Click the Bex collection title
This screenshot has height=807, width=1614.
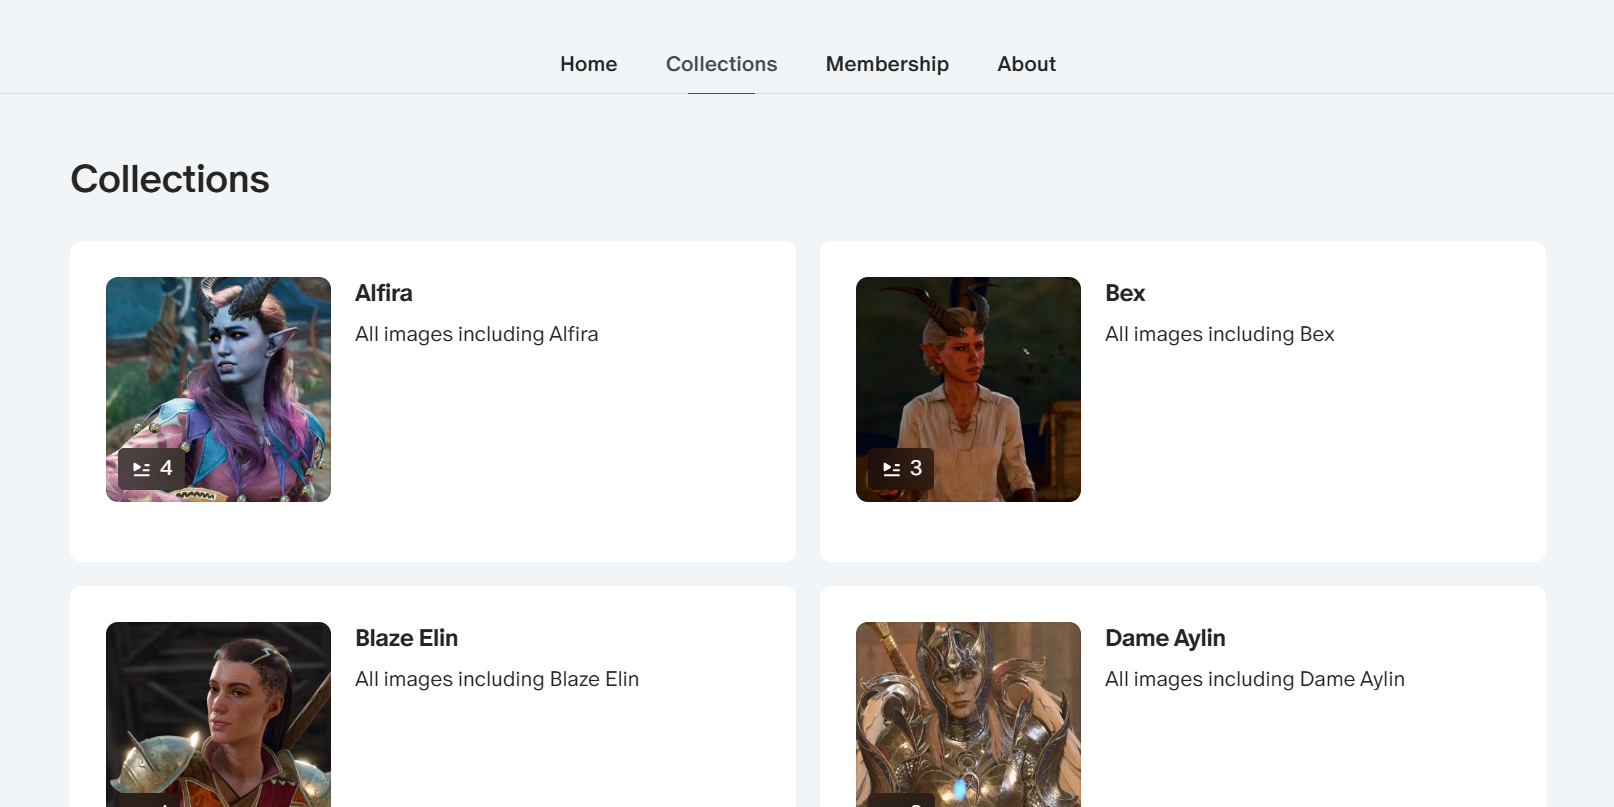coord(1125,293)
